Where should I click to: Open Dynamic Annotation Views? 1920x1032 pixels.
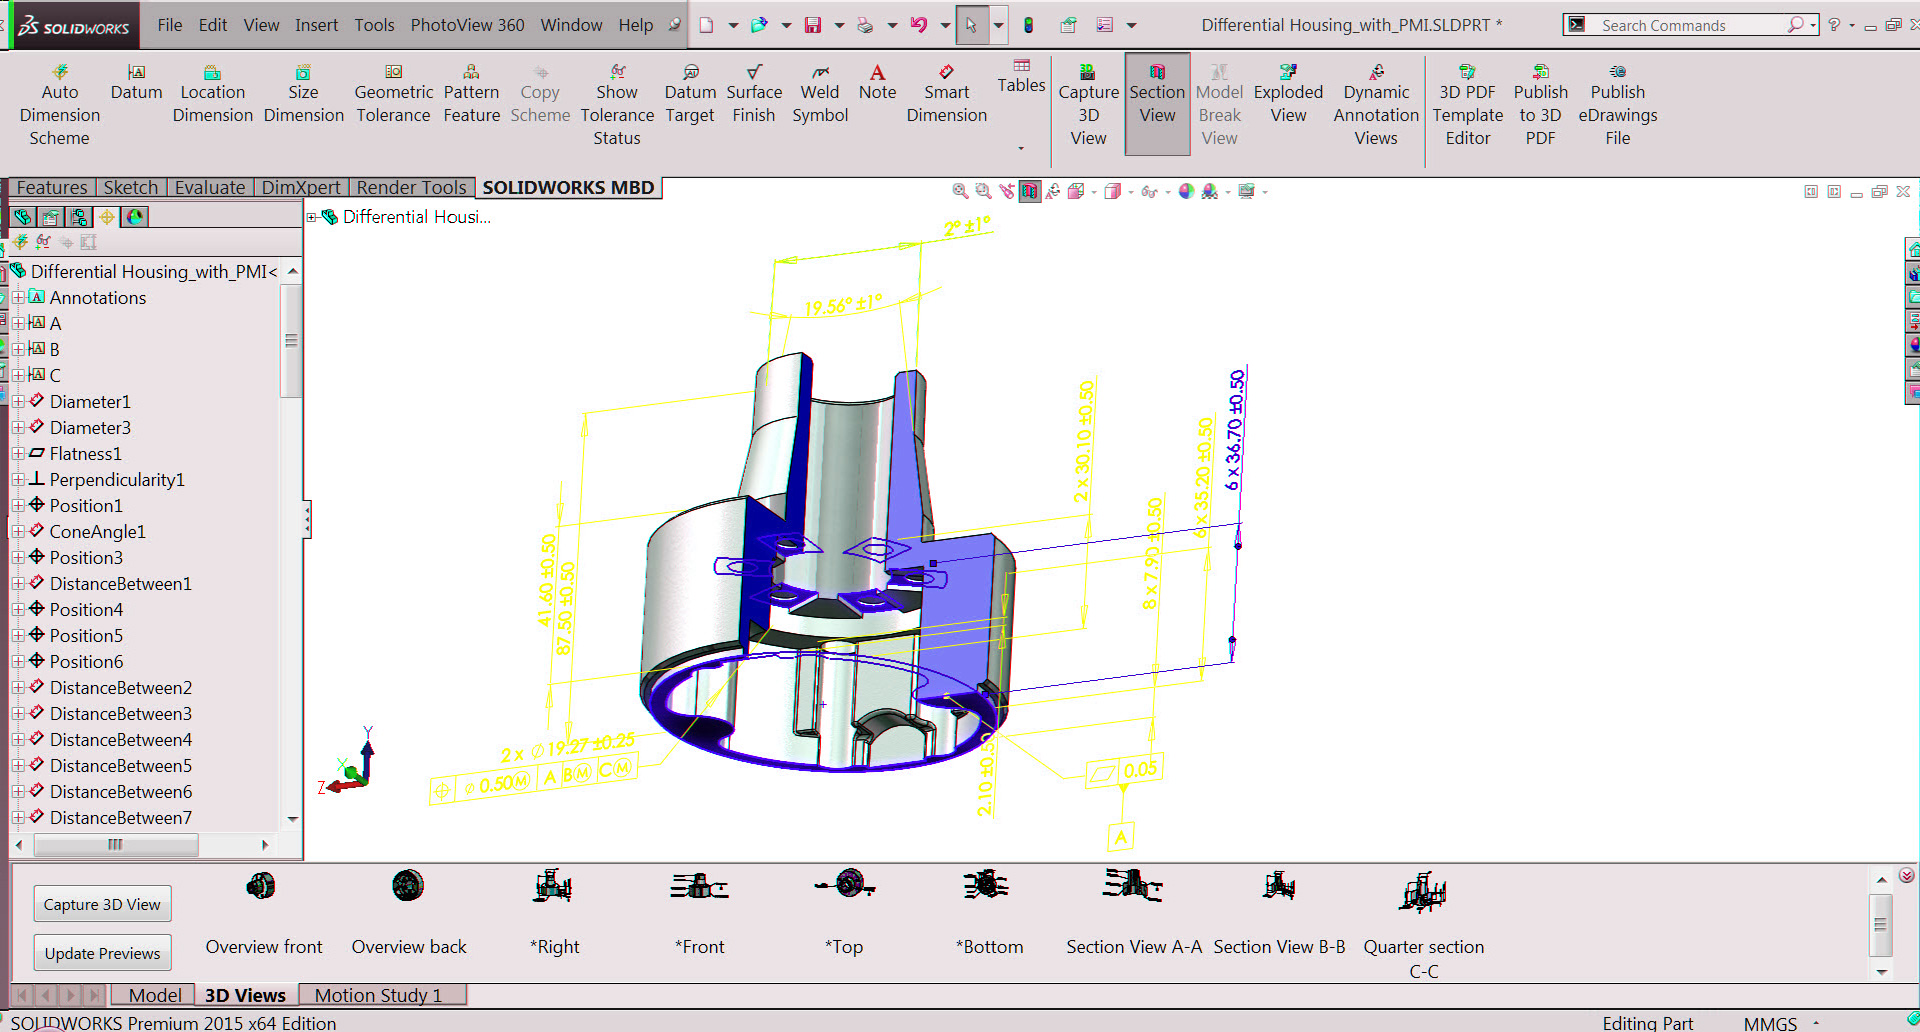1376,104
